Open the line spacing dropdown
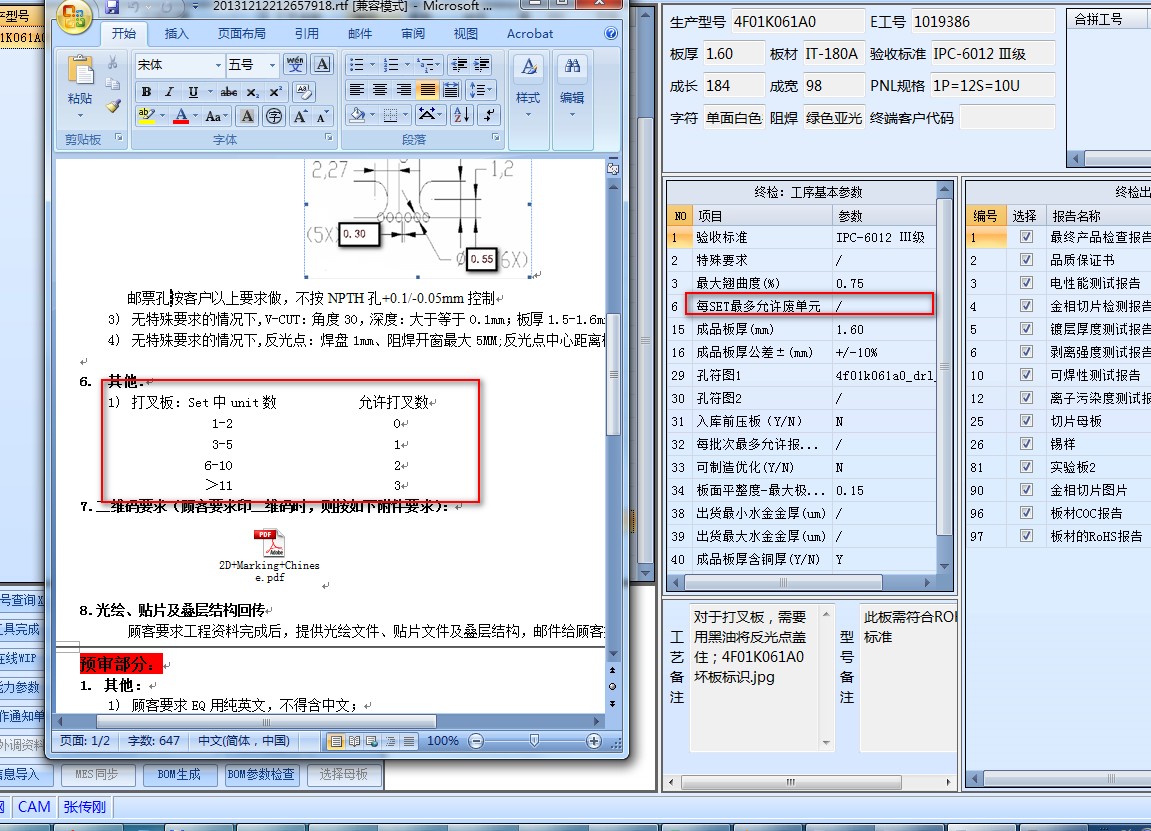 tap(480, 90)
